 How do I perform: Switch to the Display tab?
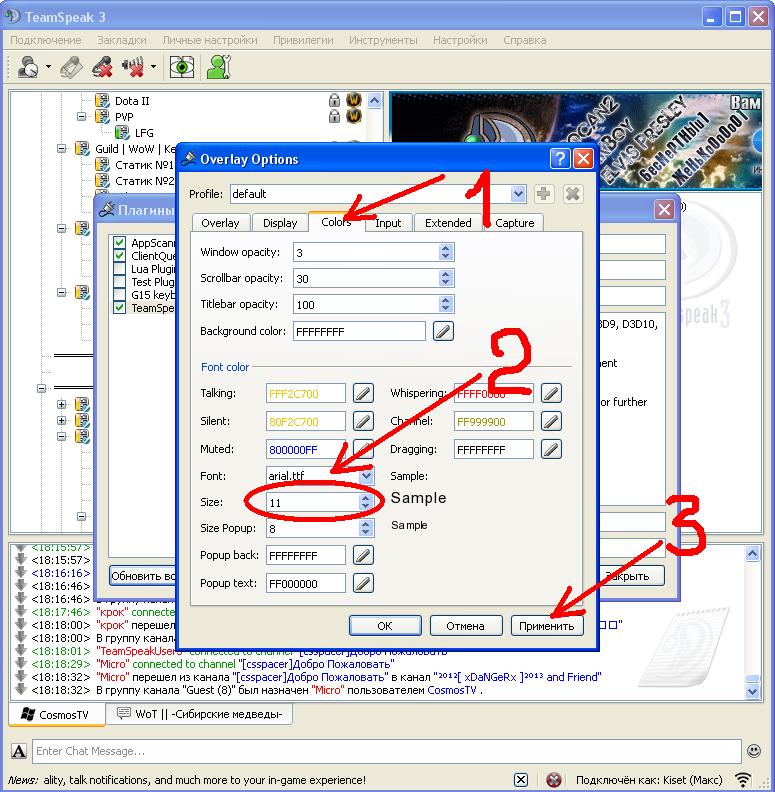coord(280,223)
